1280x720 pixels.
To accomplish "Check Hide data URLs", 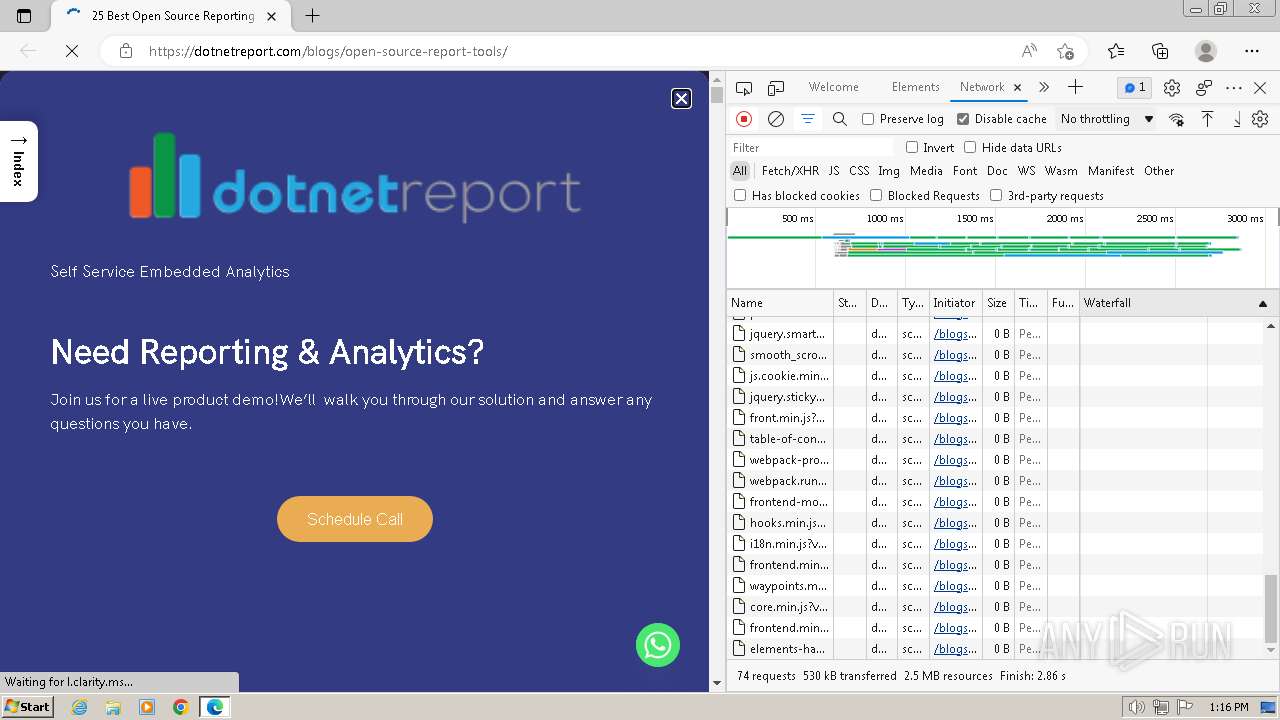I will (x=970, y=147).
